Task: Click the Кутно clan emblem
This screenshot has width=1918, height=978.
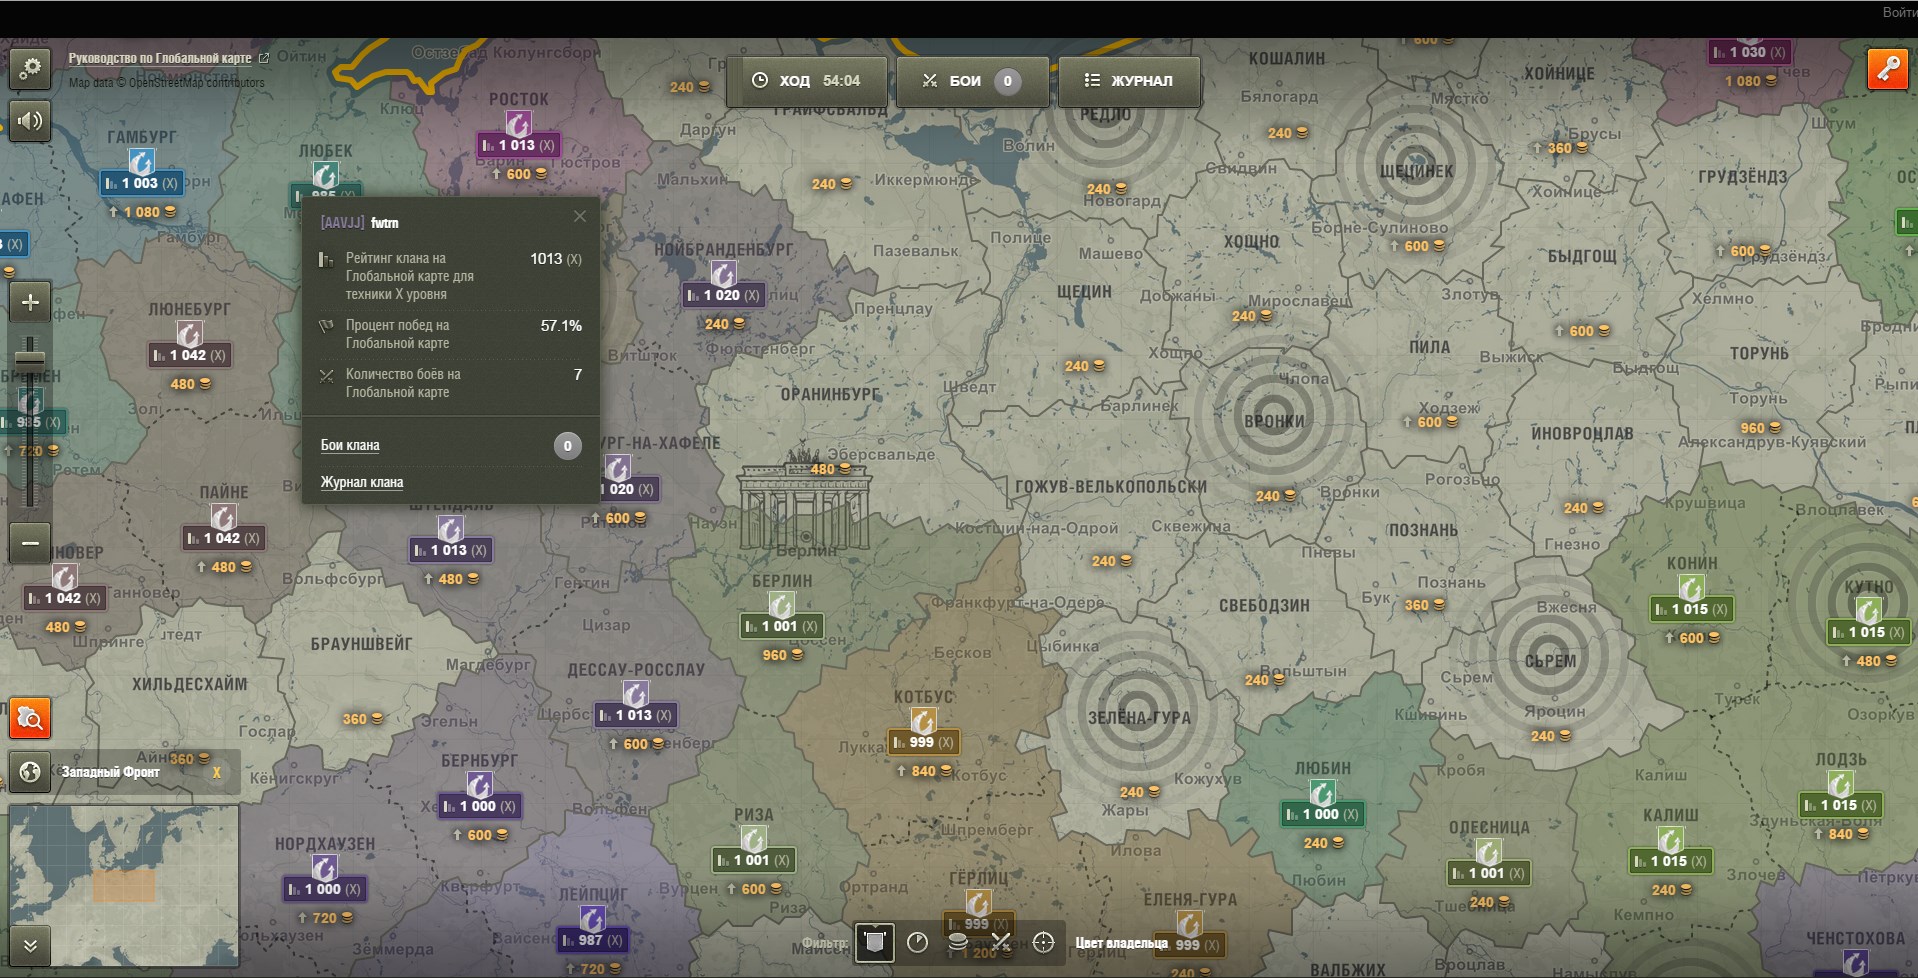Action: (x=1868, y=611)
